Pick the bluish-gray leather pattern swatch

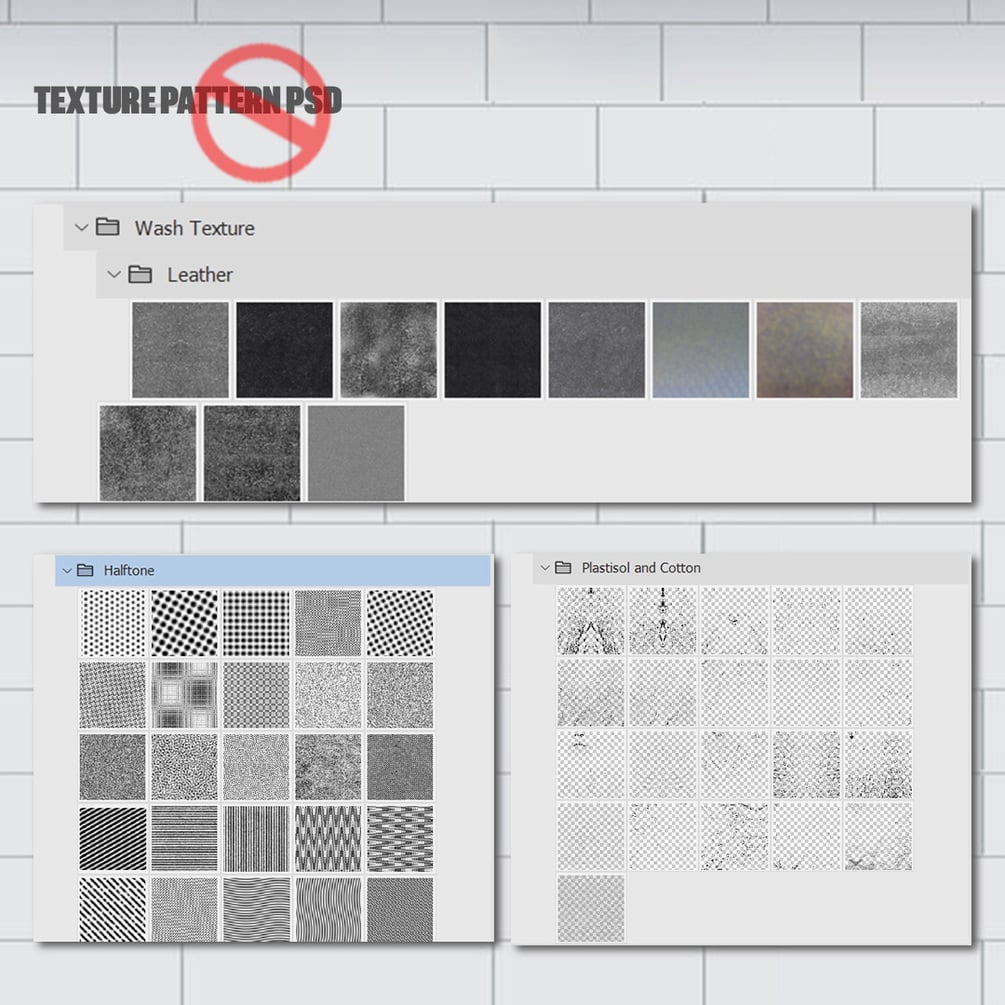coord(701,350)
